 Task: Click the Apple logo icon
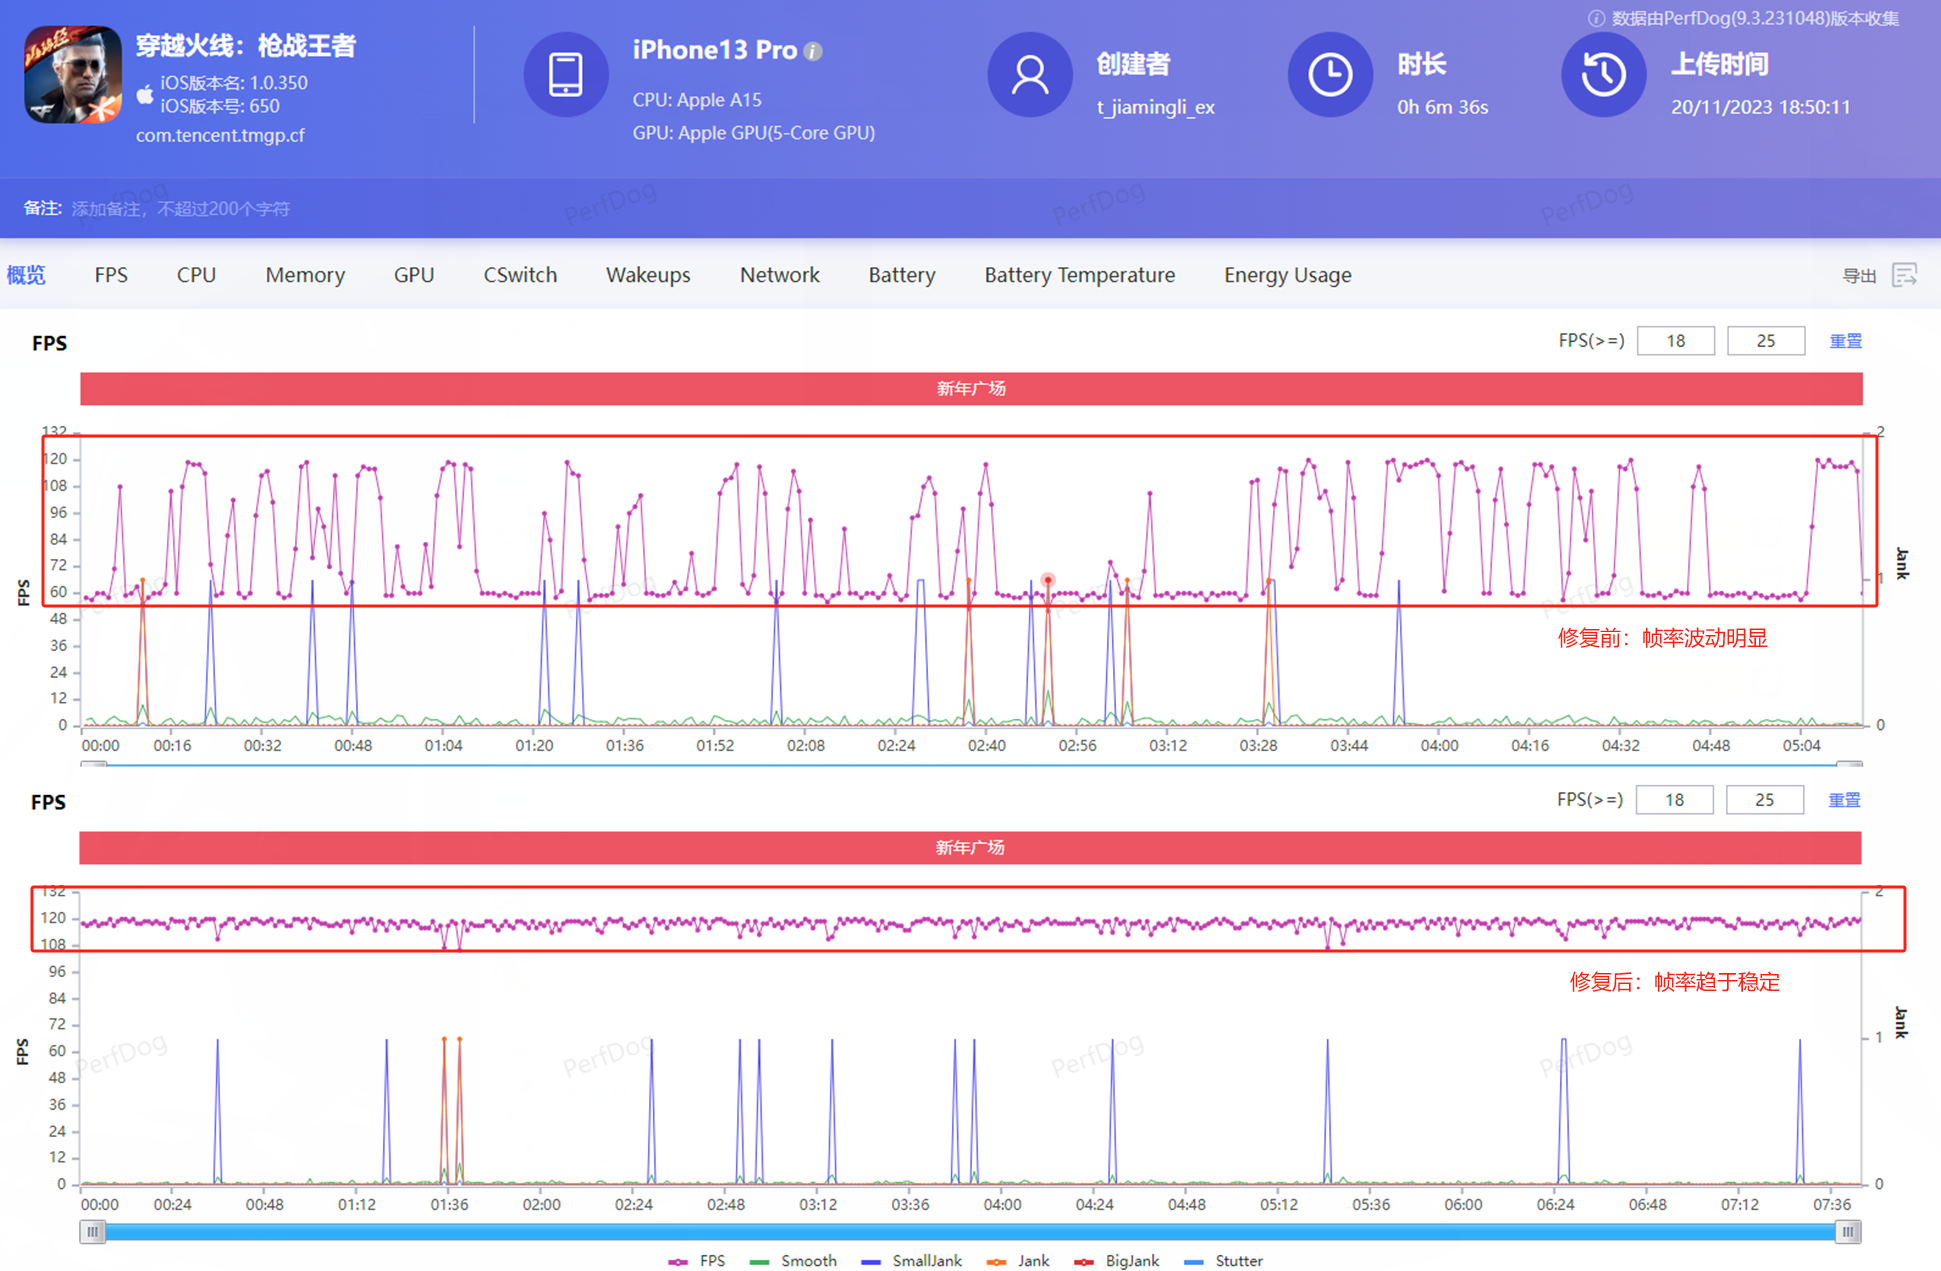pyautogui.click(x=145, y=94)
